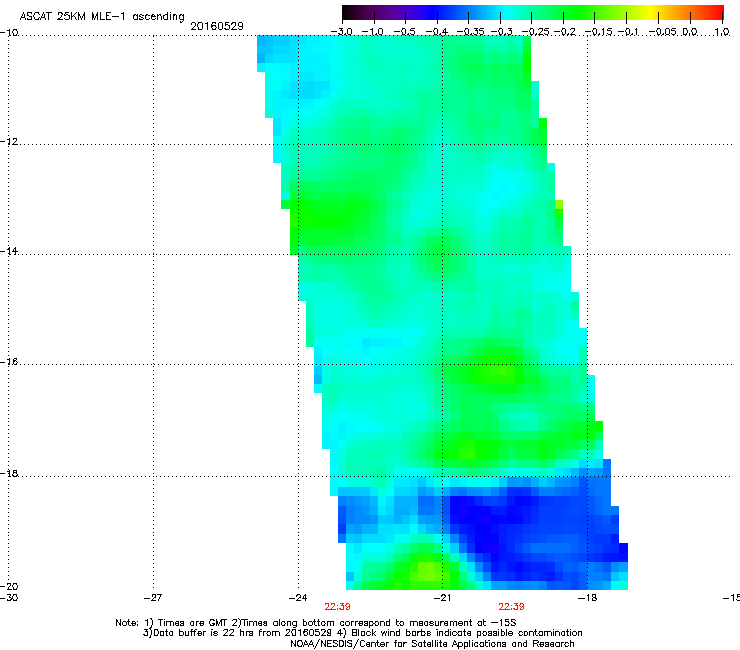Click the -0.2 color scale label
This screenshot has height=650, width=740.
point(565,32)
